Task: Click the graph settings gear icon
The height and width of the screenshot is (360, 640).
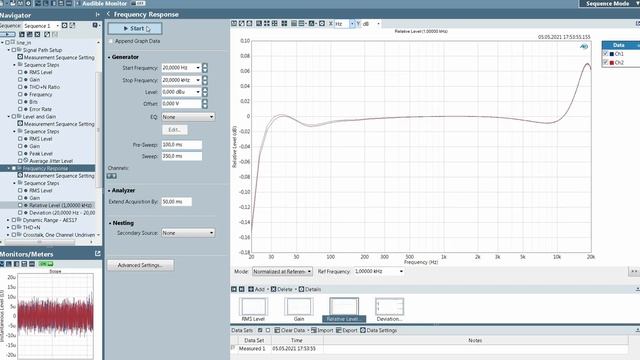Action: pyautogui.click(x=322, y=24)
